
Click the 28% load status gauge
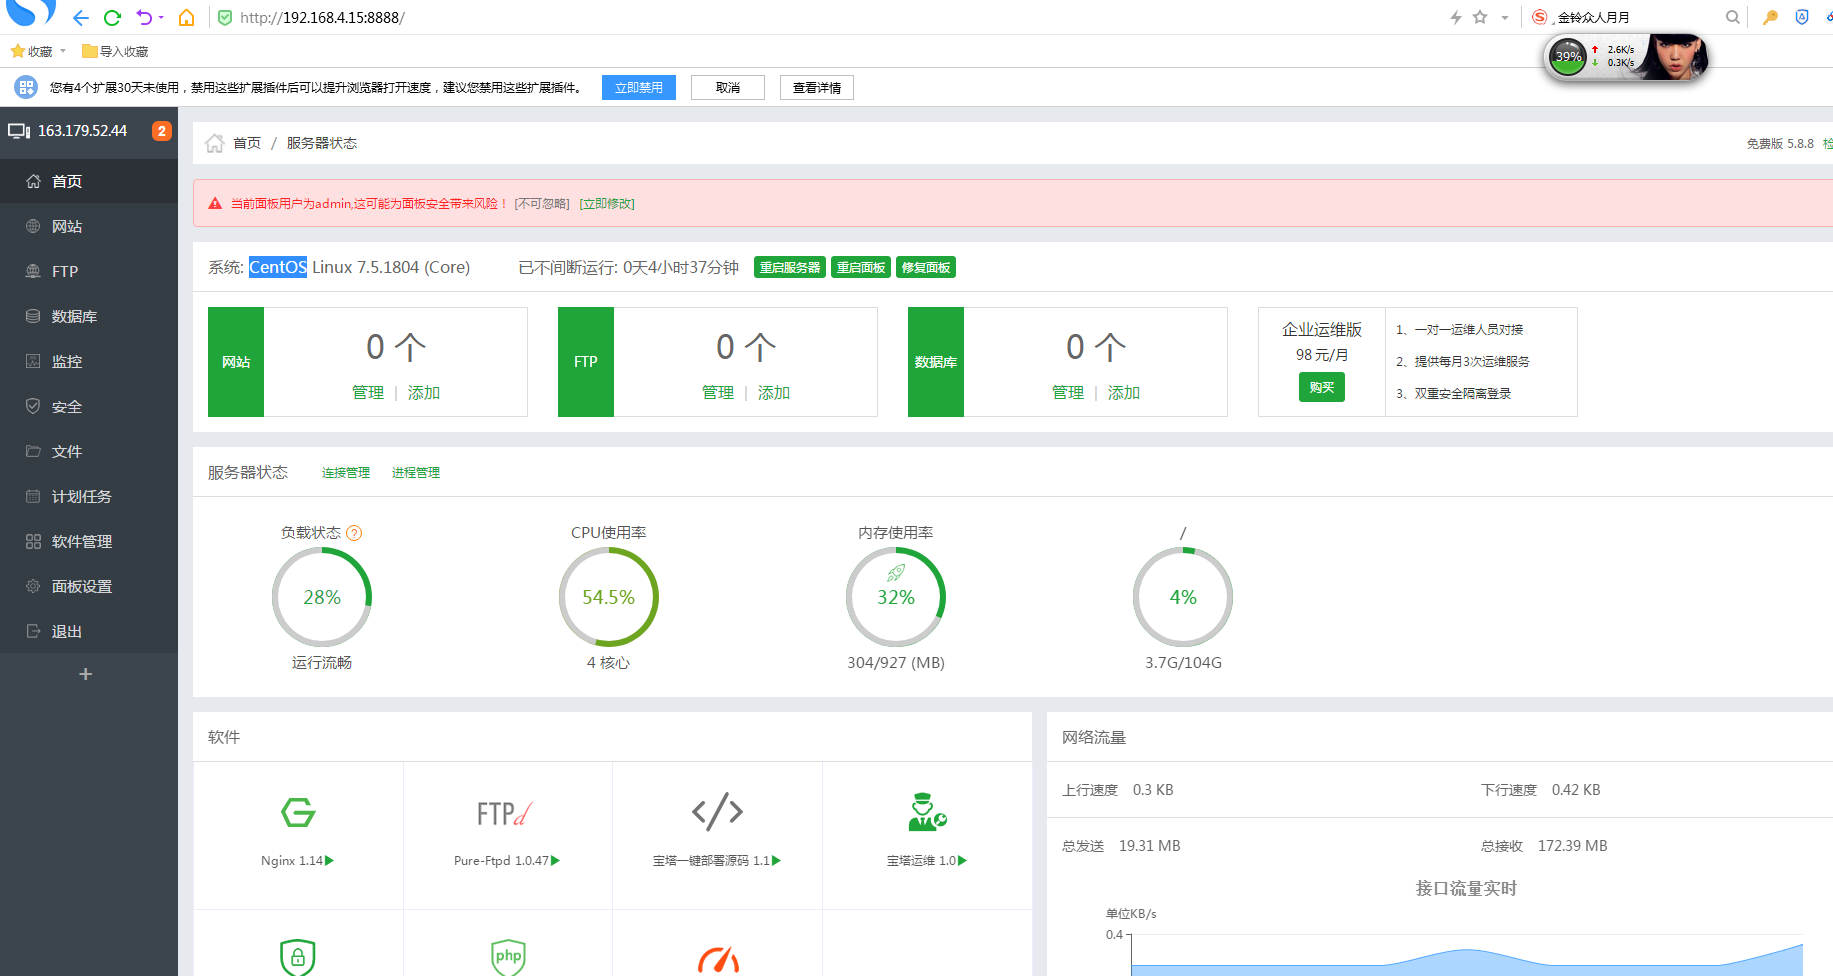click(x=322, y=597)
